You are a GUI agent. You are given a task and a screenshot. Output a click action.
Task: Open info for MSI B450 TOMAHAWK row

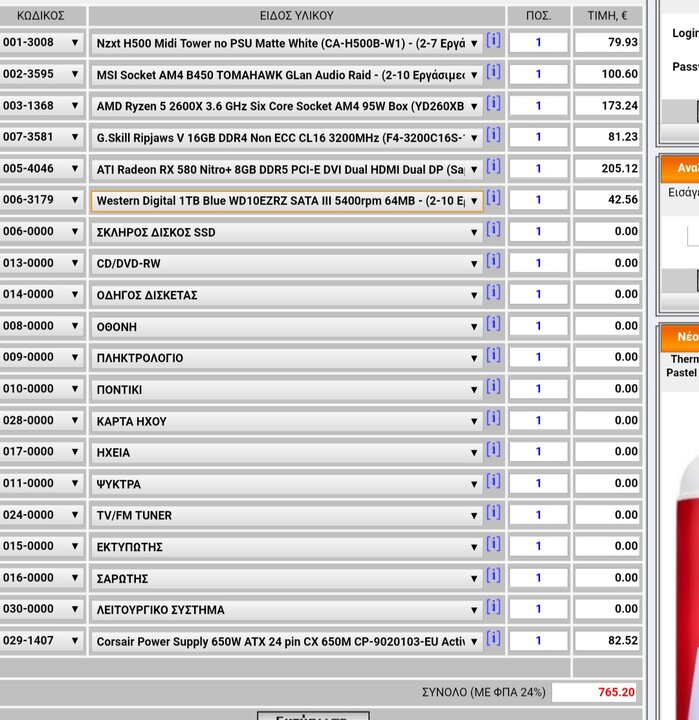(x=493, y=73)
